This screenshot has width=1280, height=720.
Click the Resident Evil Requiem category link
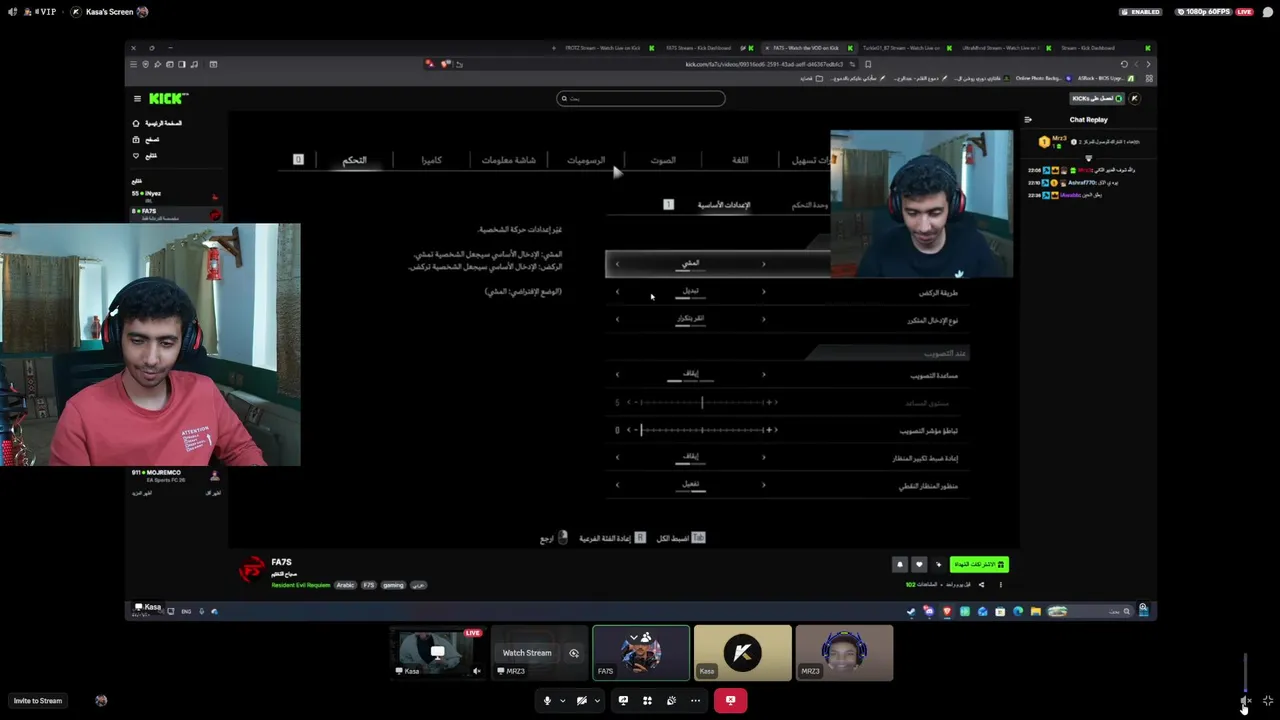pyautogui.click(x=300, y=585)
